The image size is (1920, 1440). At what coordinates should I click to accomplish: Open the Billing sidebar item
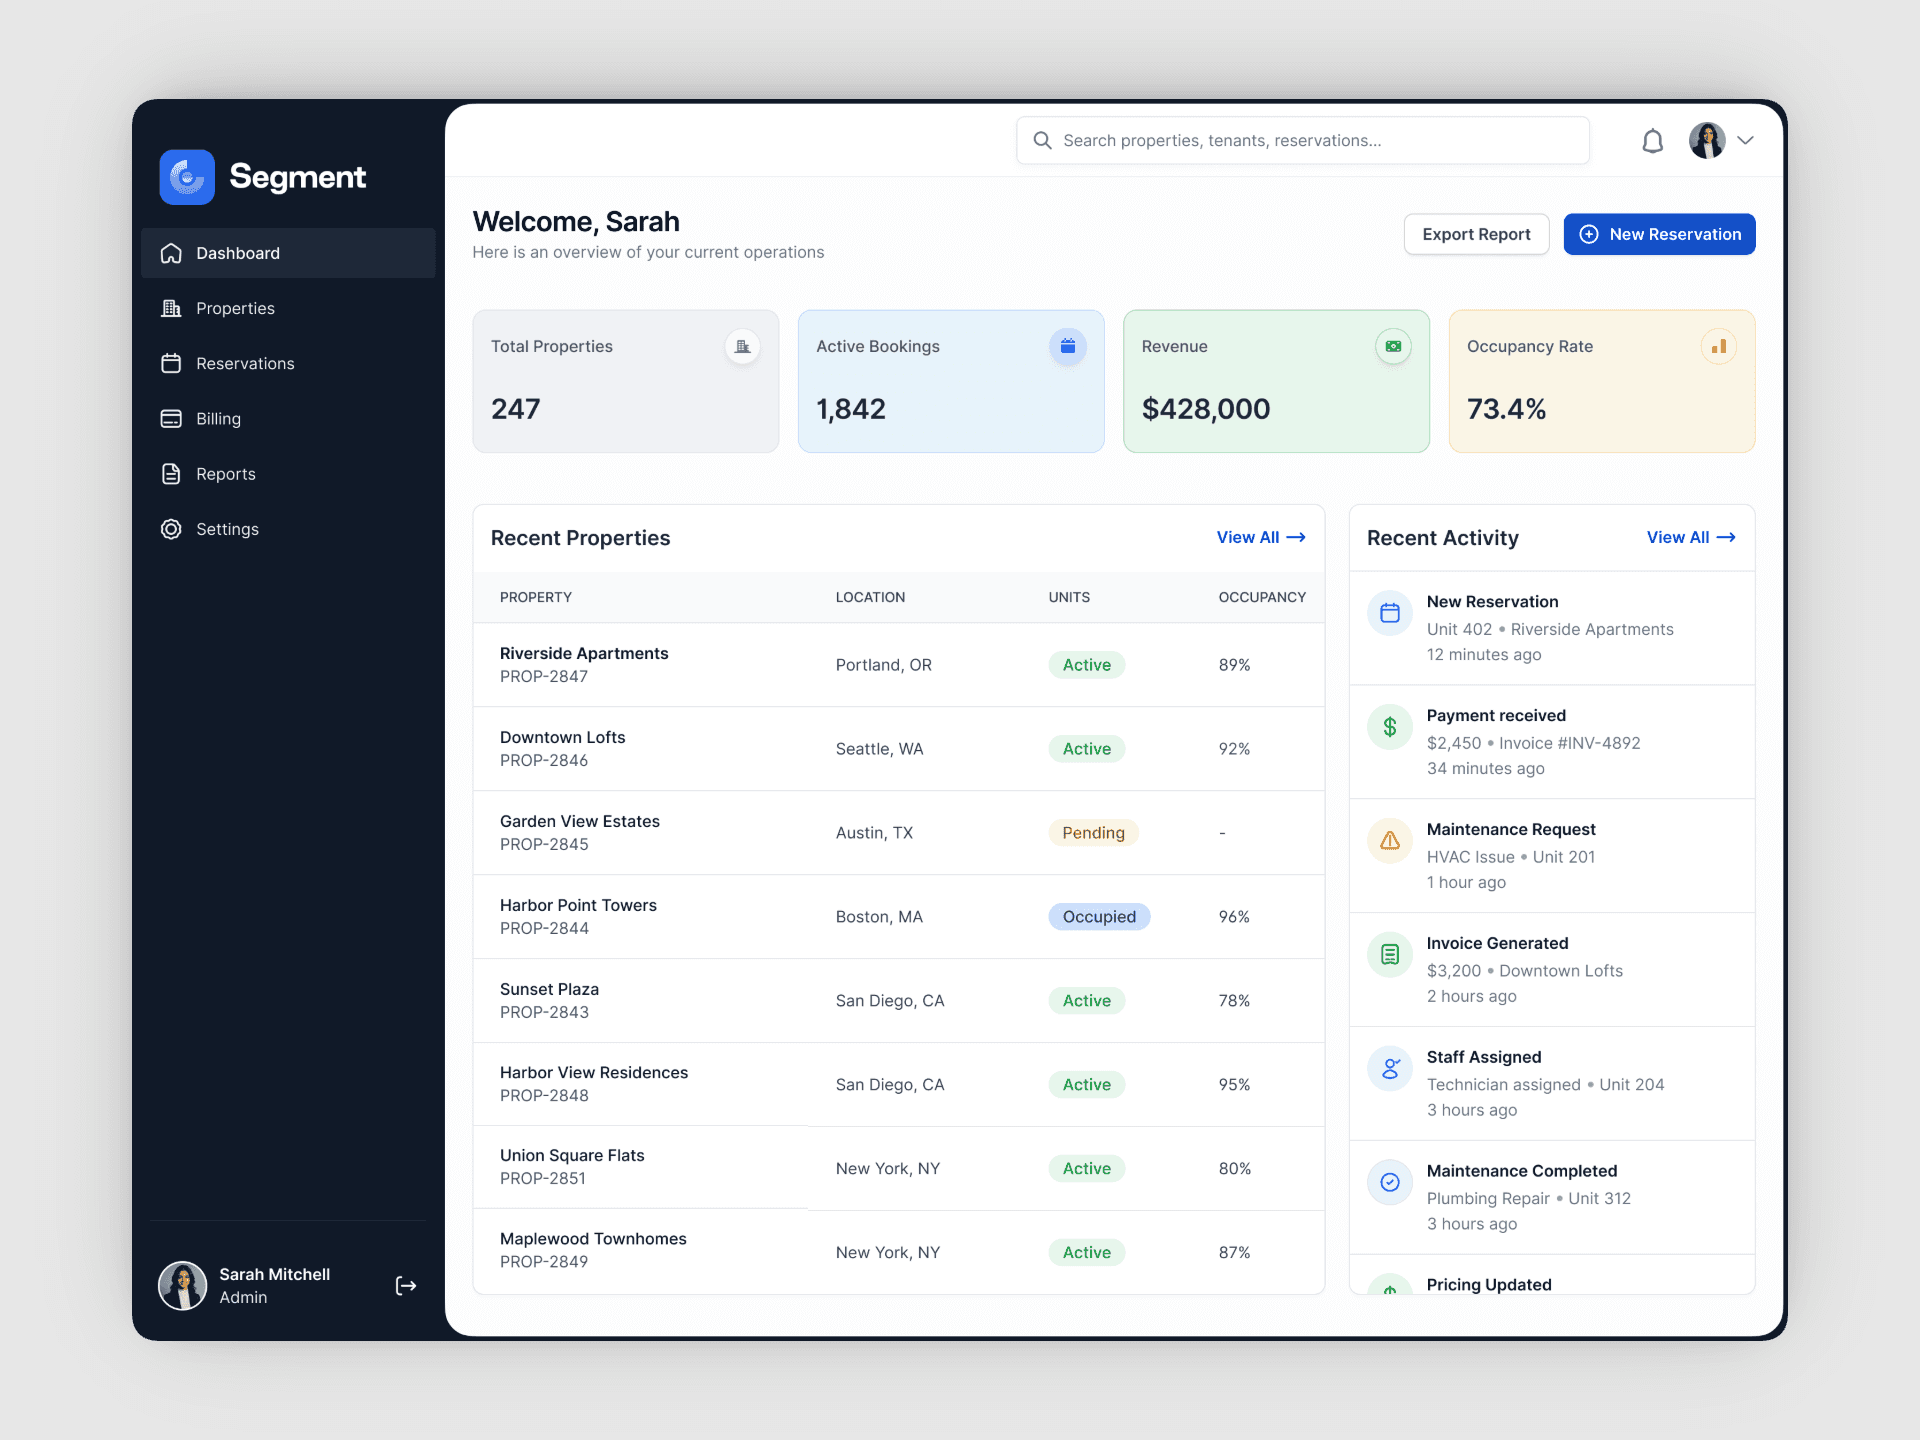[x=218, y=419]
